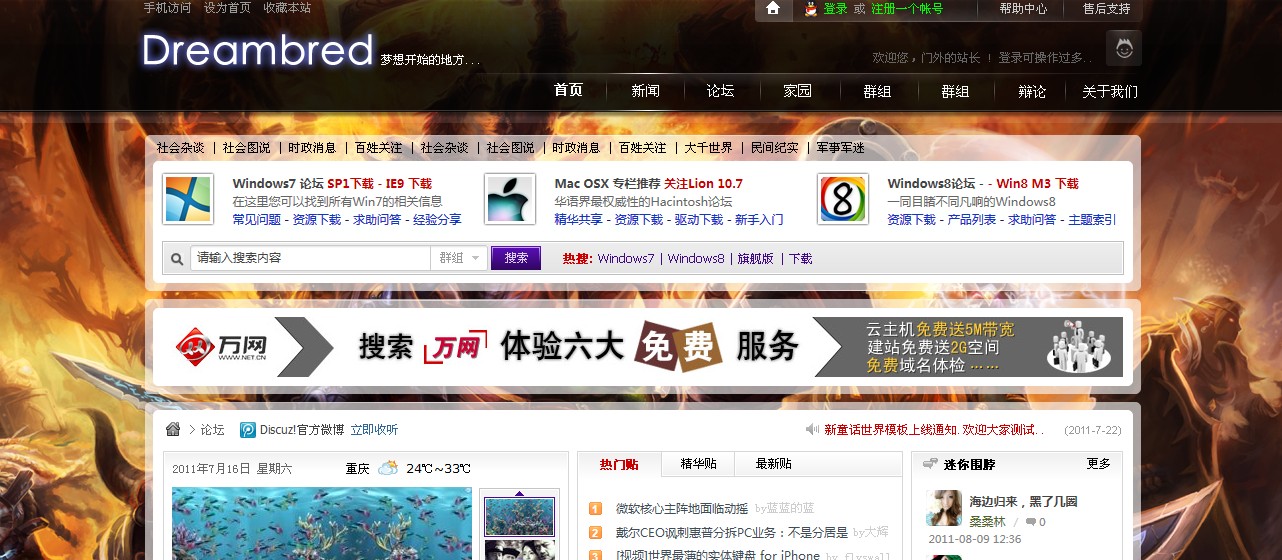The width and height of the screenshot is (1282, 560).
Task: Switch to the 精华贴 tab
Action: (x=698, y=464)
